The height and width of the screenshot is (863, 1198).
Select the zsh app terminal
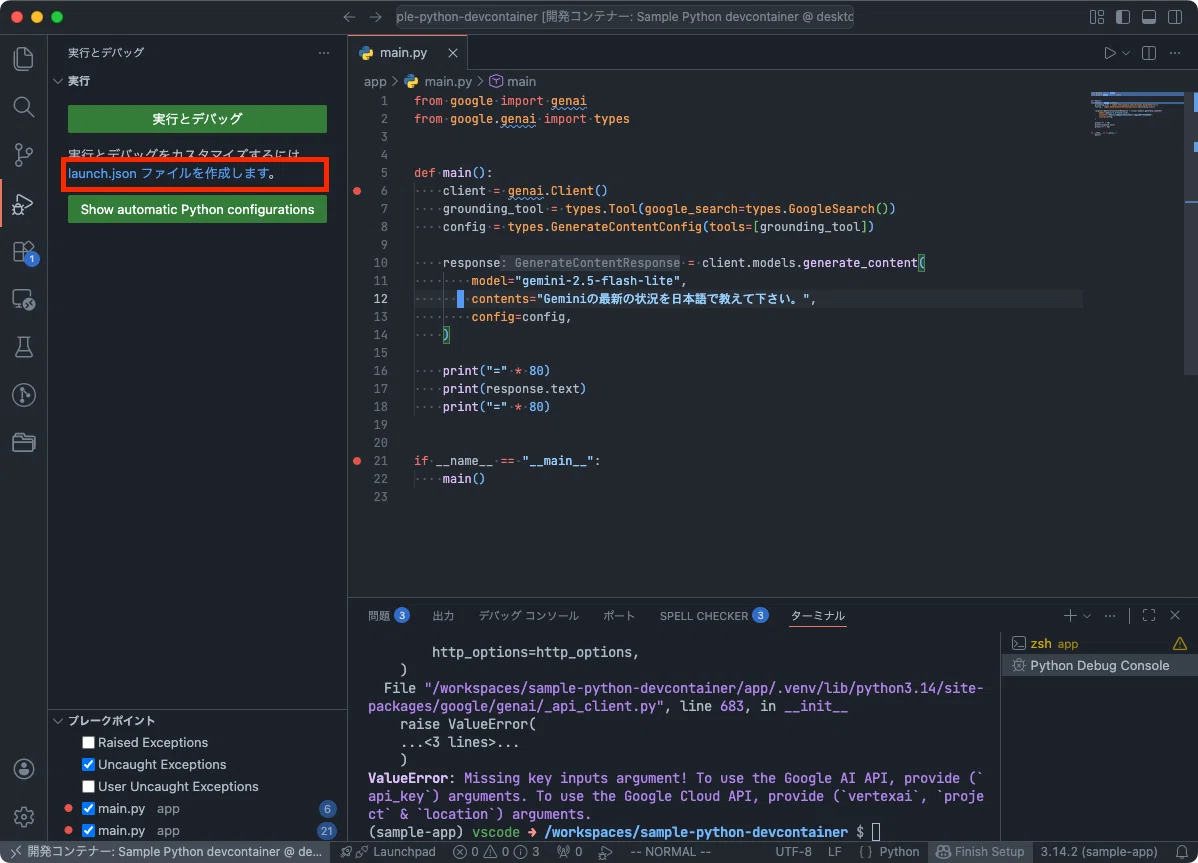[1099, 644]
